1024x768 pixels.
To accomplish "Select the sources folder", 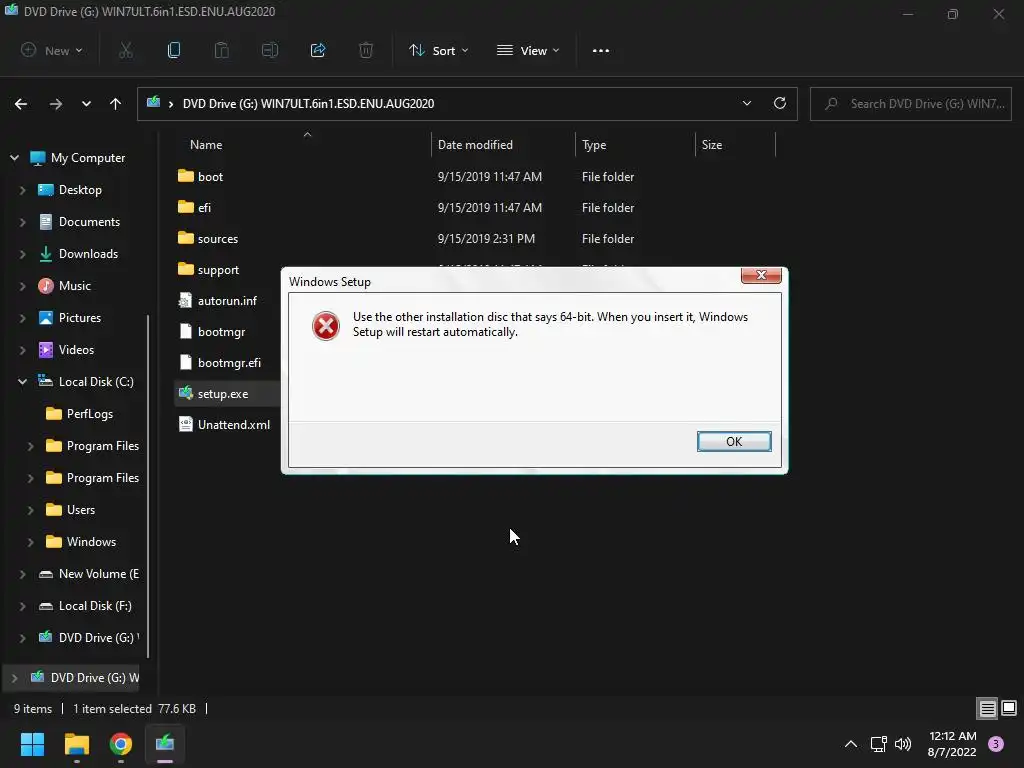I will coord(217,239).
